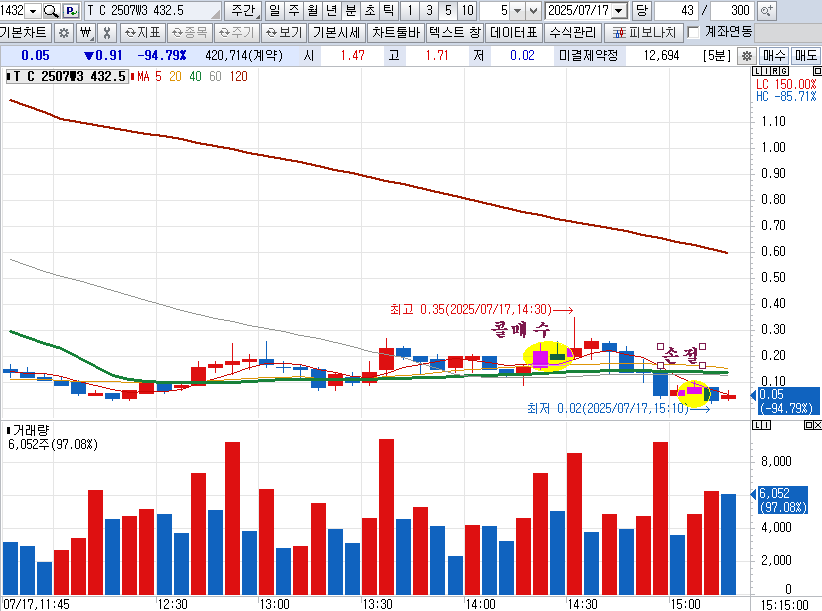Select the 10-minute interval button
Image resolution: width=822 pixels, height=611 pixels.
pos(467,10)
